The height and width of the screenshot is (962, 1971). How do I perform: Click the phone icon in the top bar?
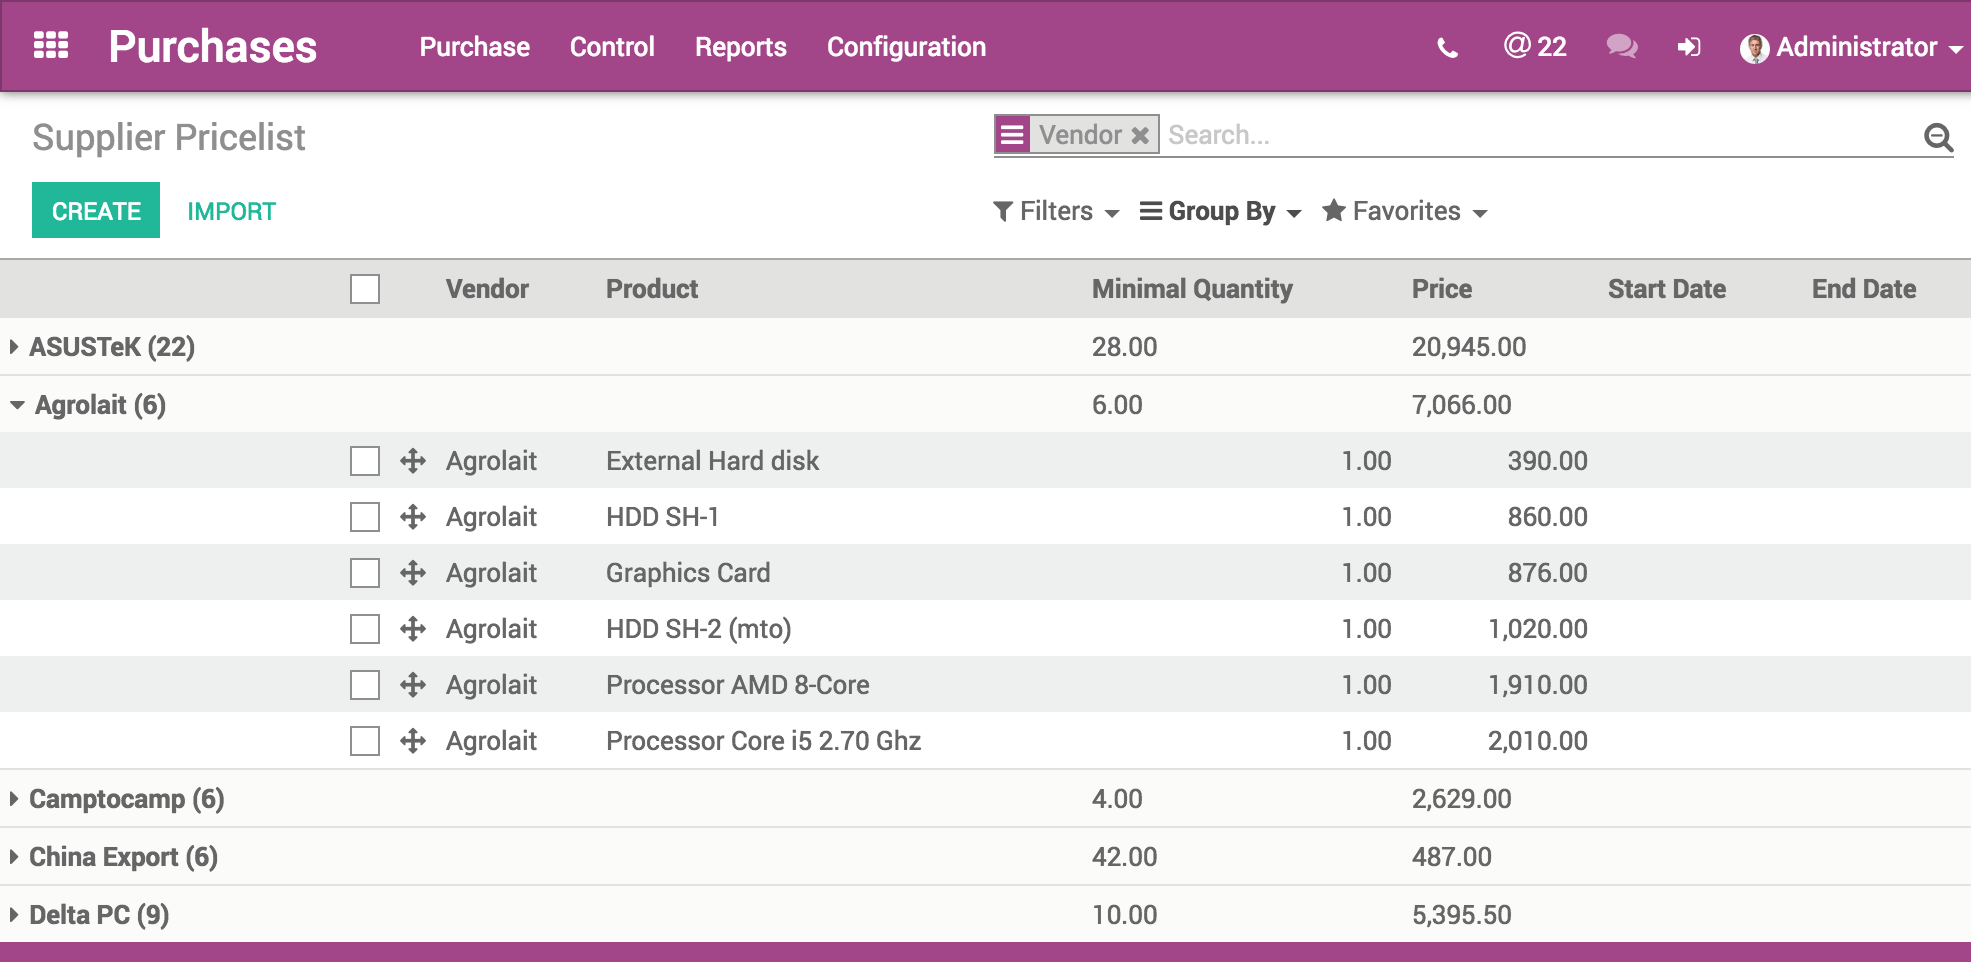[1447, 46]
